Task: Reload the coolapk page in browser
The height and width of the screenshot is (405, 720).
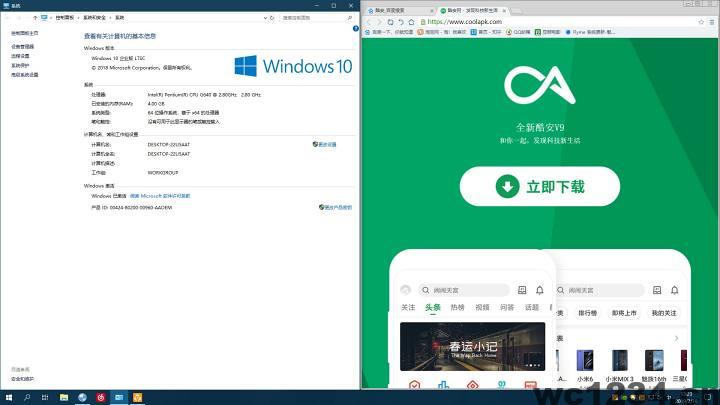Action: tap(390, 22)
